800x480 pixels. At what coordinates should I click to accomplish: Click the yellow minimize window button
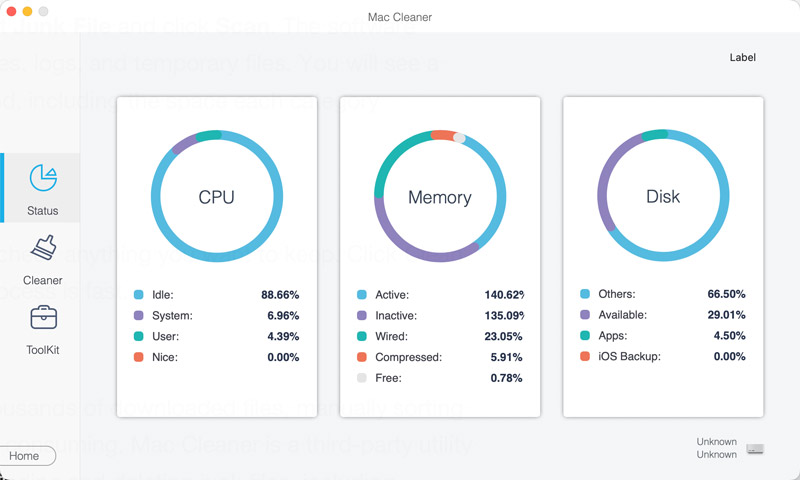pyautogui.click(x=28, y=11)
